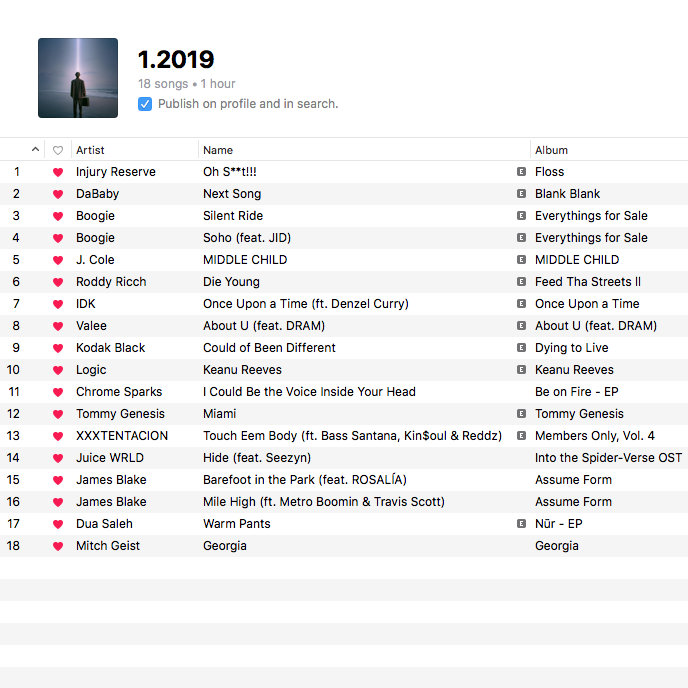Toggle the love heart for Roddy Ricch
The width and height of the screenshot is (688, 688).
point(57,282)
